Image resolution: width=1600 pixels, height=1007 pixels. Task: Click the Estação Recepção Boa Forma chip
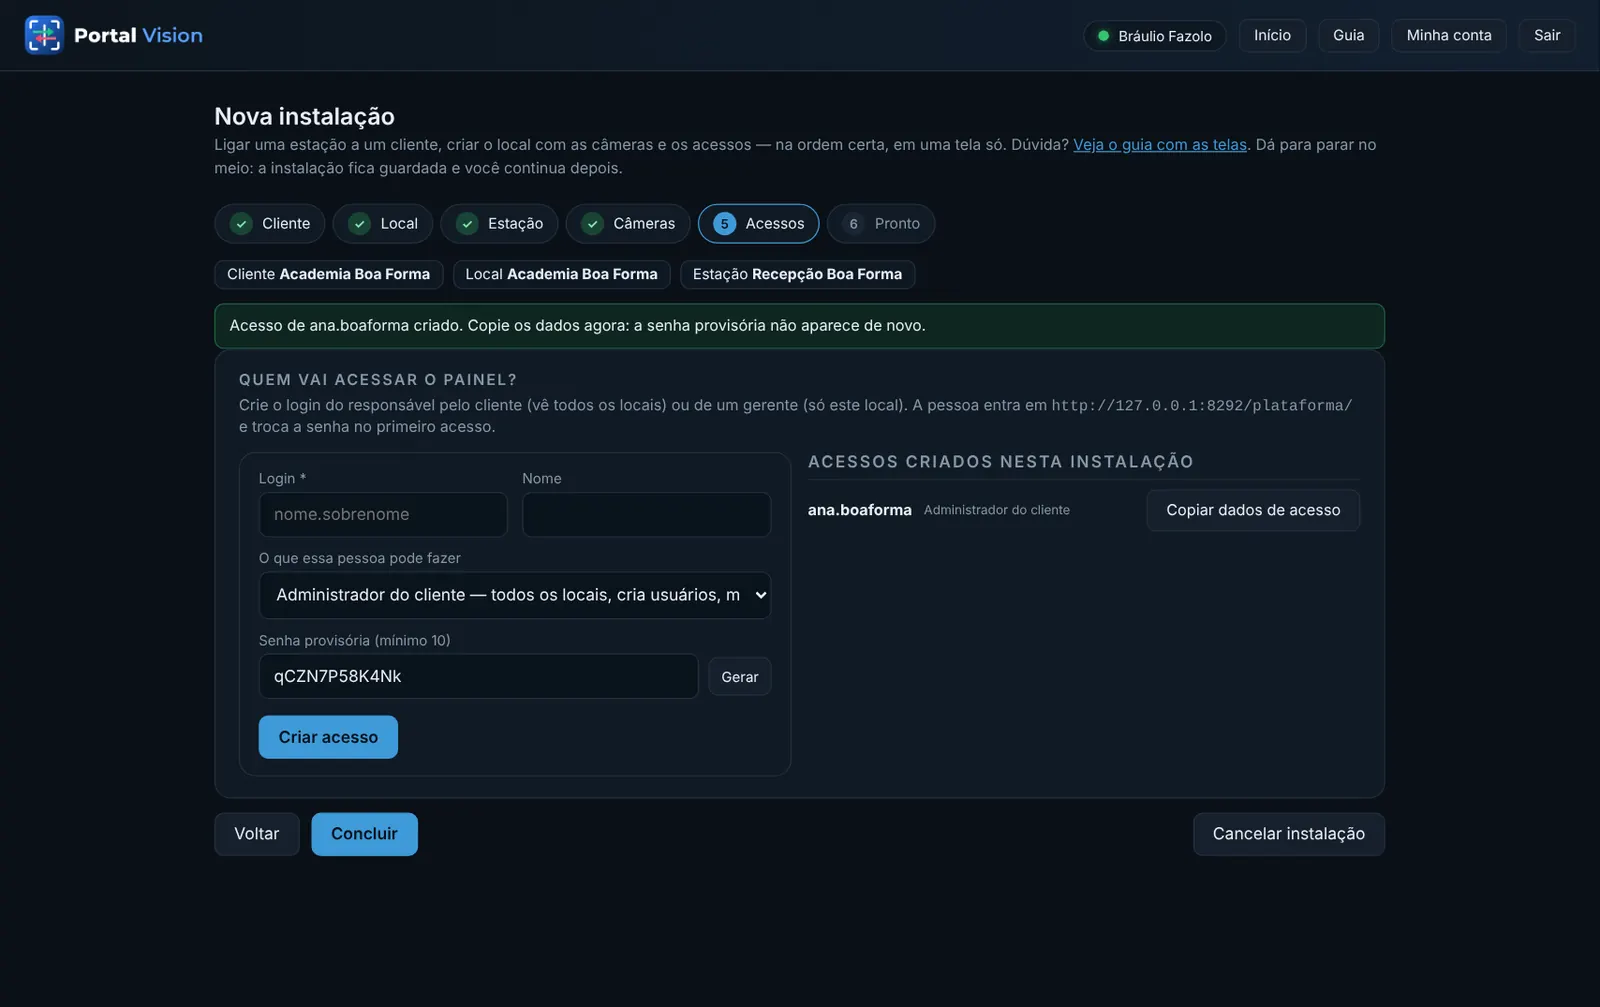797,274
